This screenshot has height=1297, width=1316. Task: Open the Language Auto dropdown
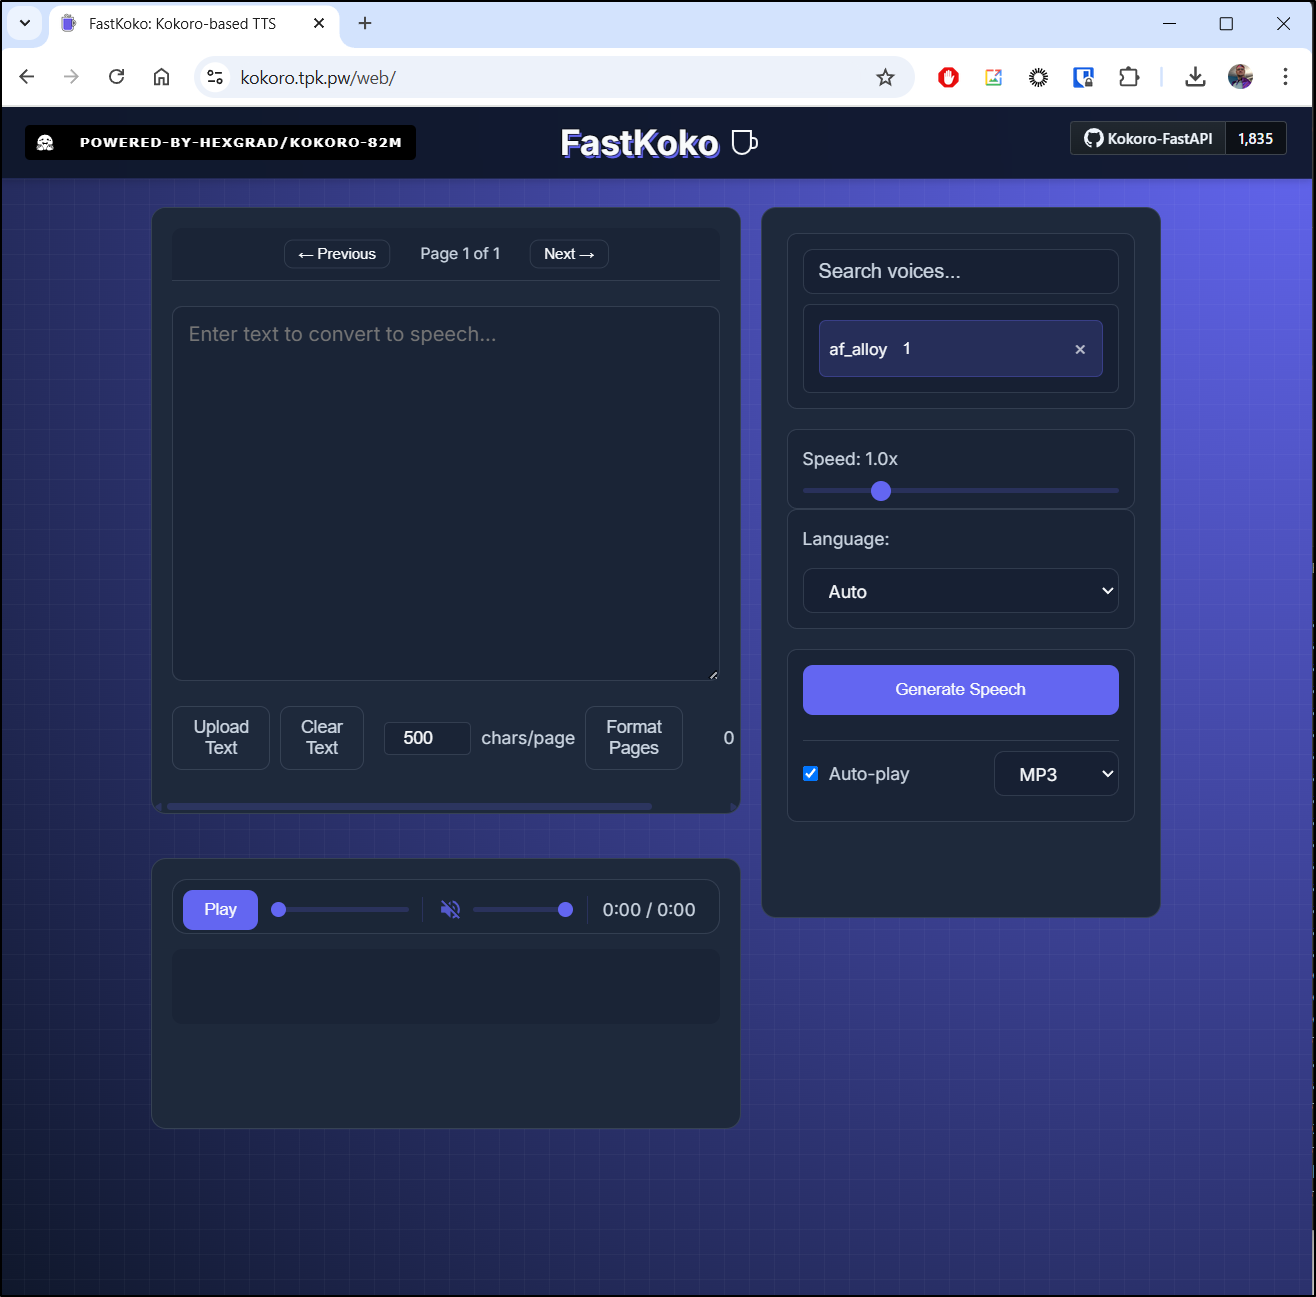tap(961, 591)
